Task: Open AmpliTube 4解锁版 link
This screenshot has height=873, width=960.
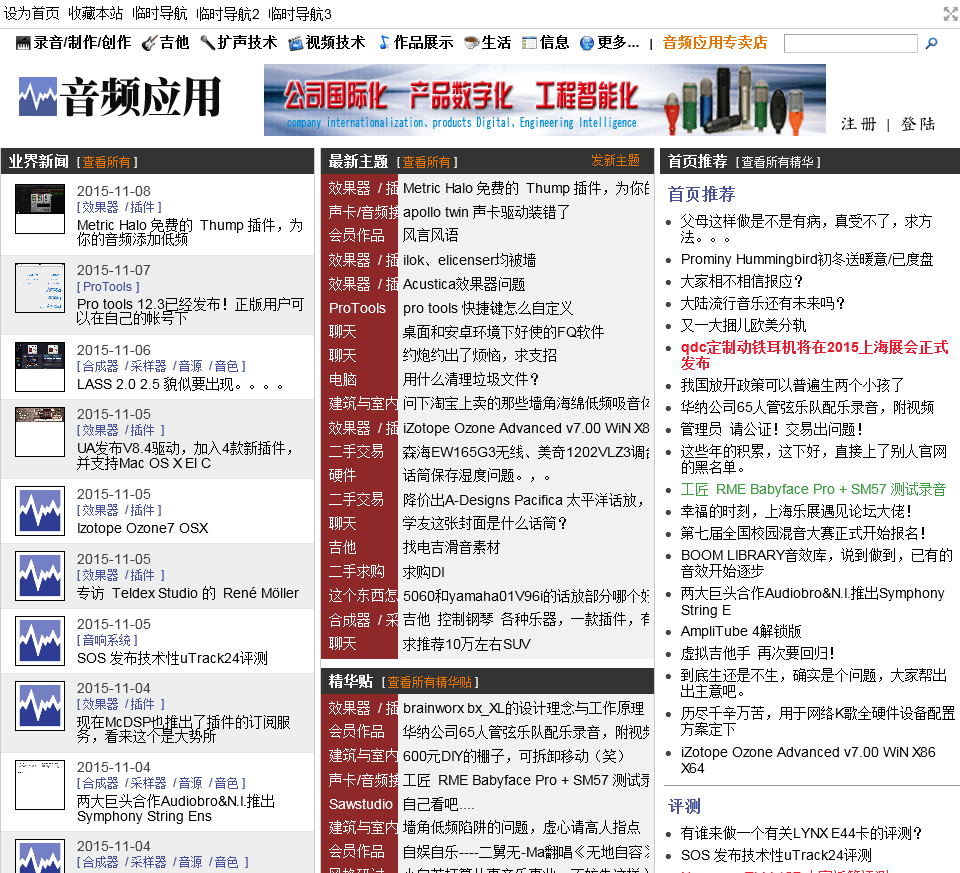Action: pos(741,631)
